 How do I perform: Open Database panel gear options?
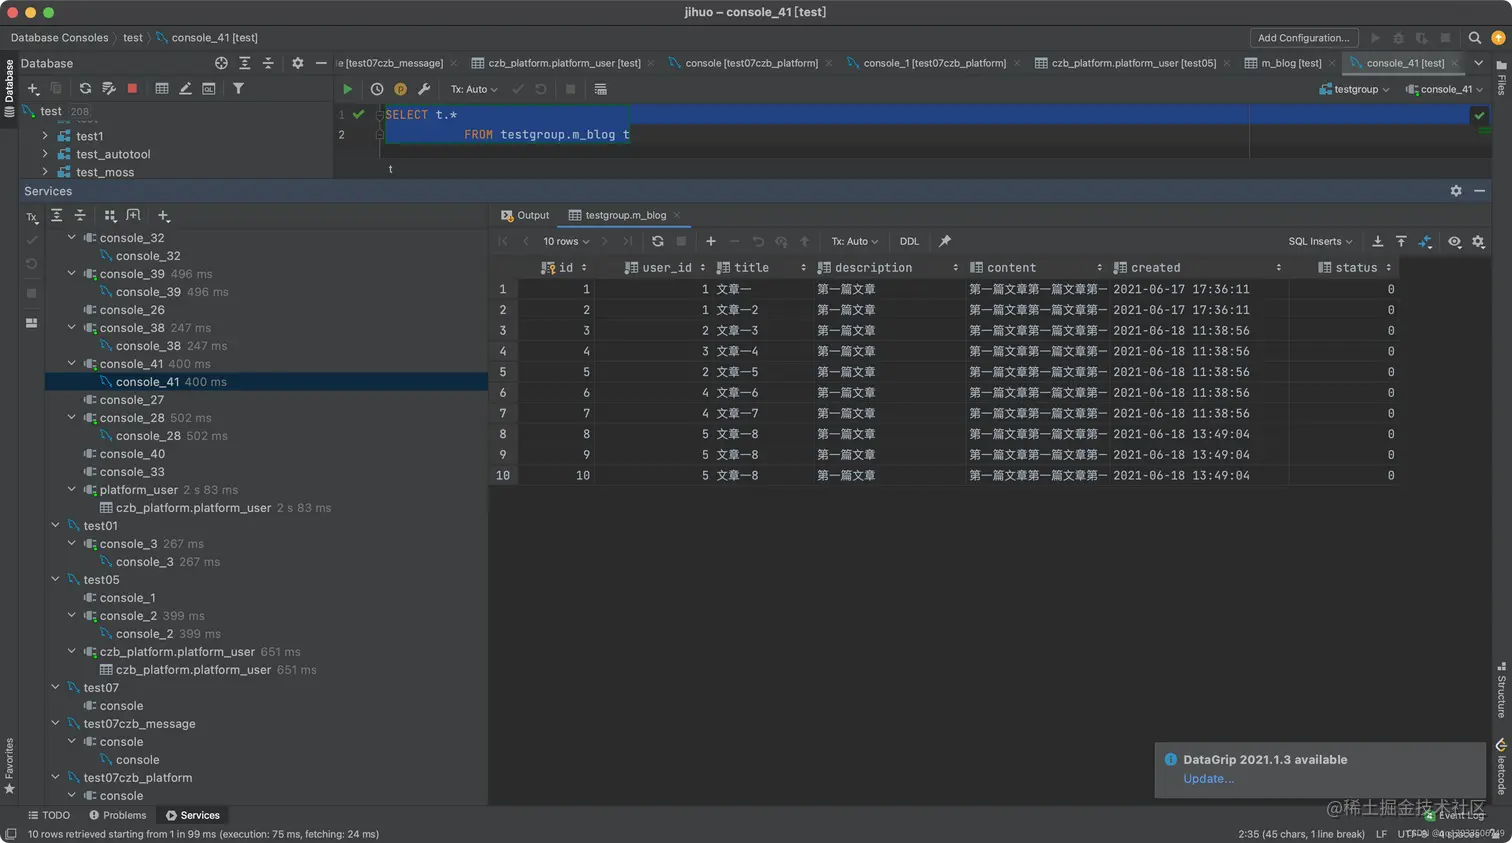click(297, 63)
